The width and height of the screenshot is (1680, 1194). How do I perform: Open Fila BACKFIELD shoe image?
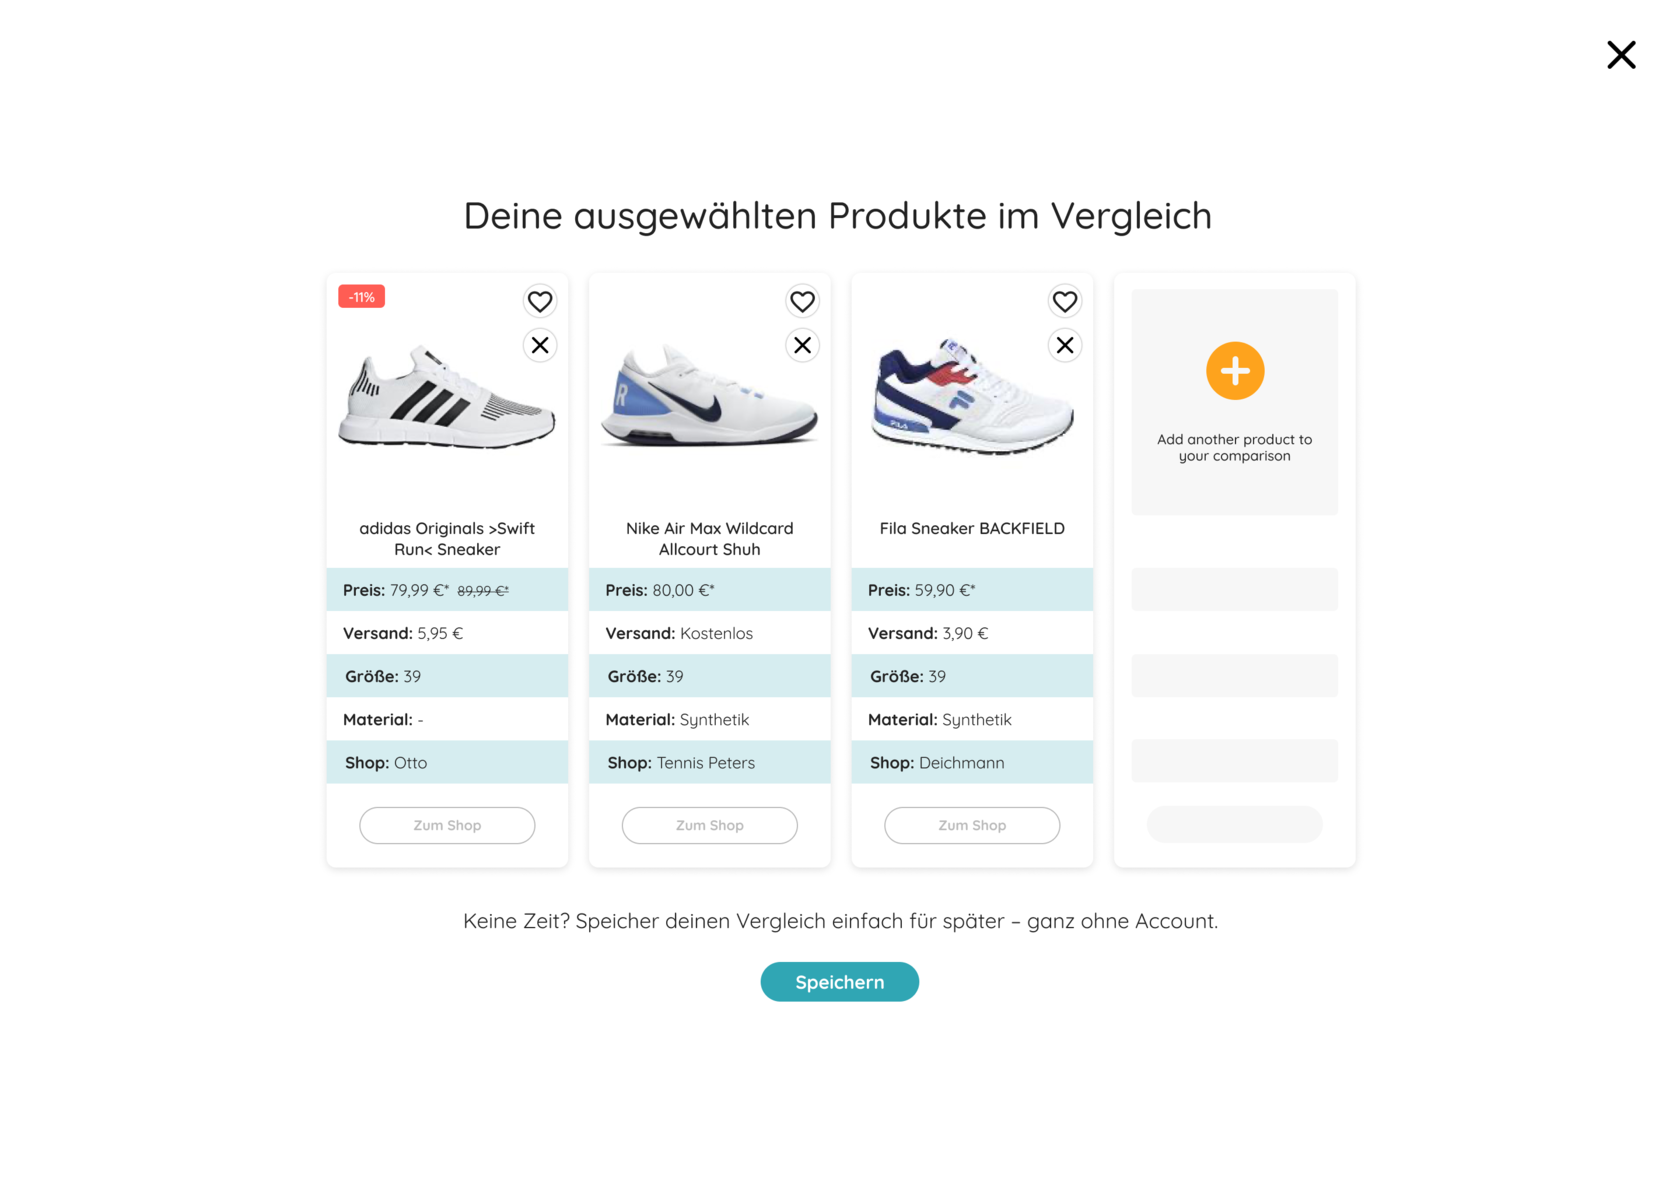pos(972,397)
